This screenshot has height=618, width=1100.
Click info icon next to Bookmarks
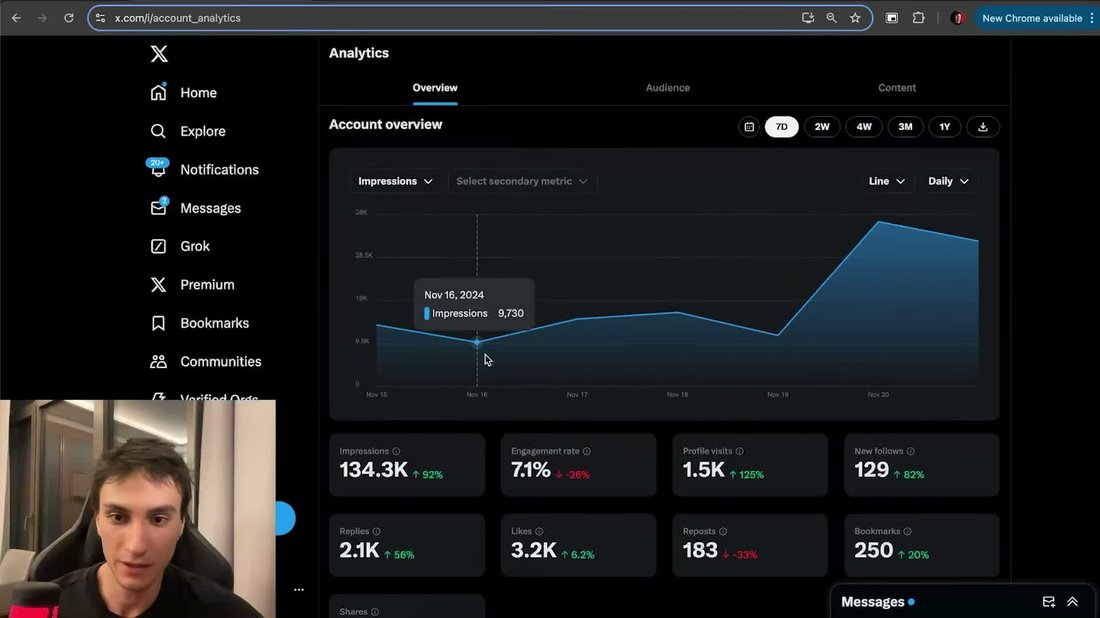[x=907, y=531]
